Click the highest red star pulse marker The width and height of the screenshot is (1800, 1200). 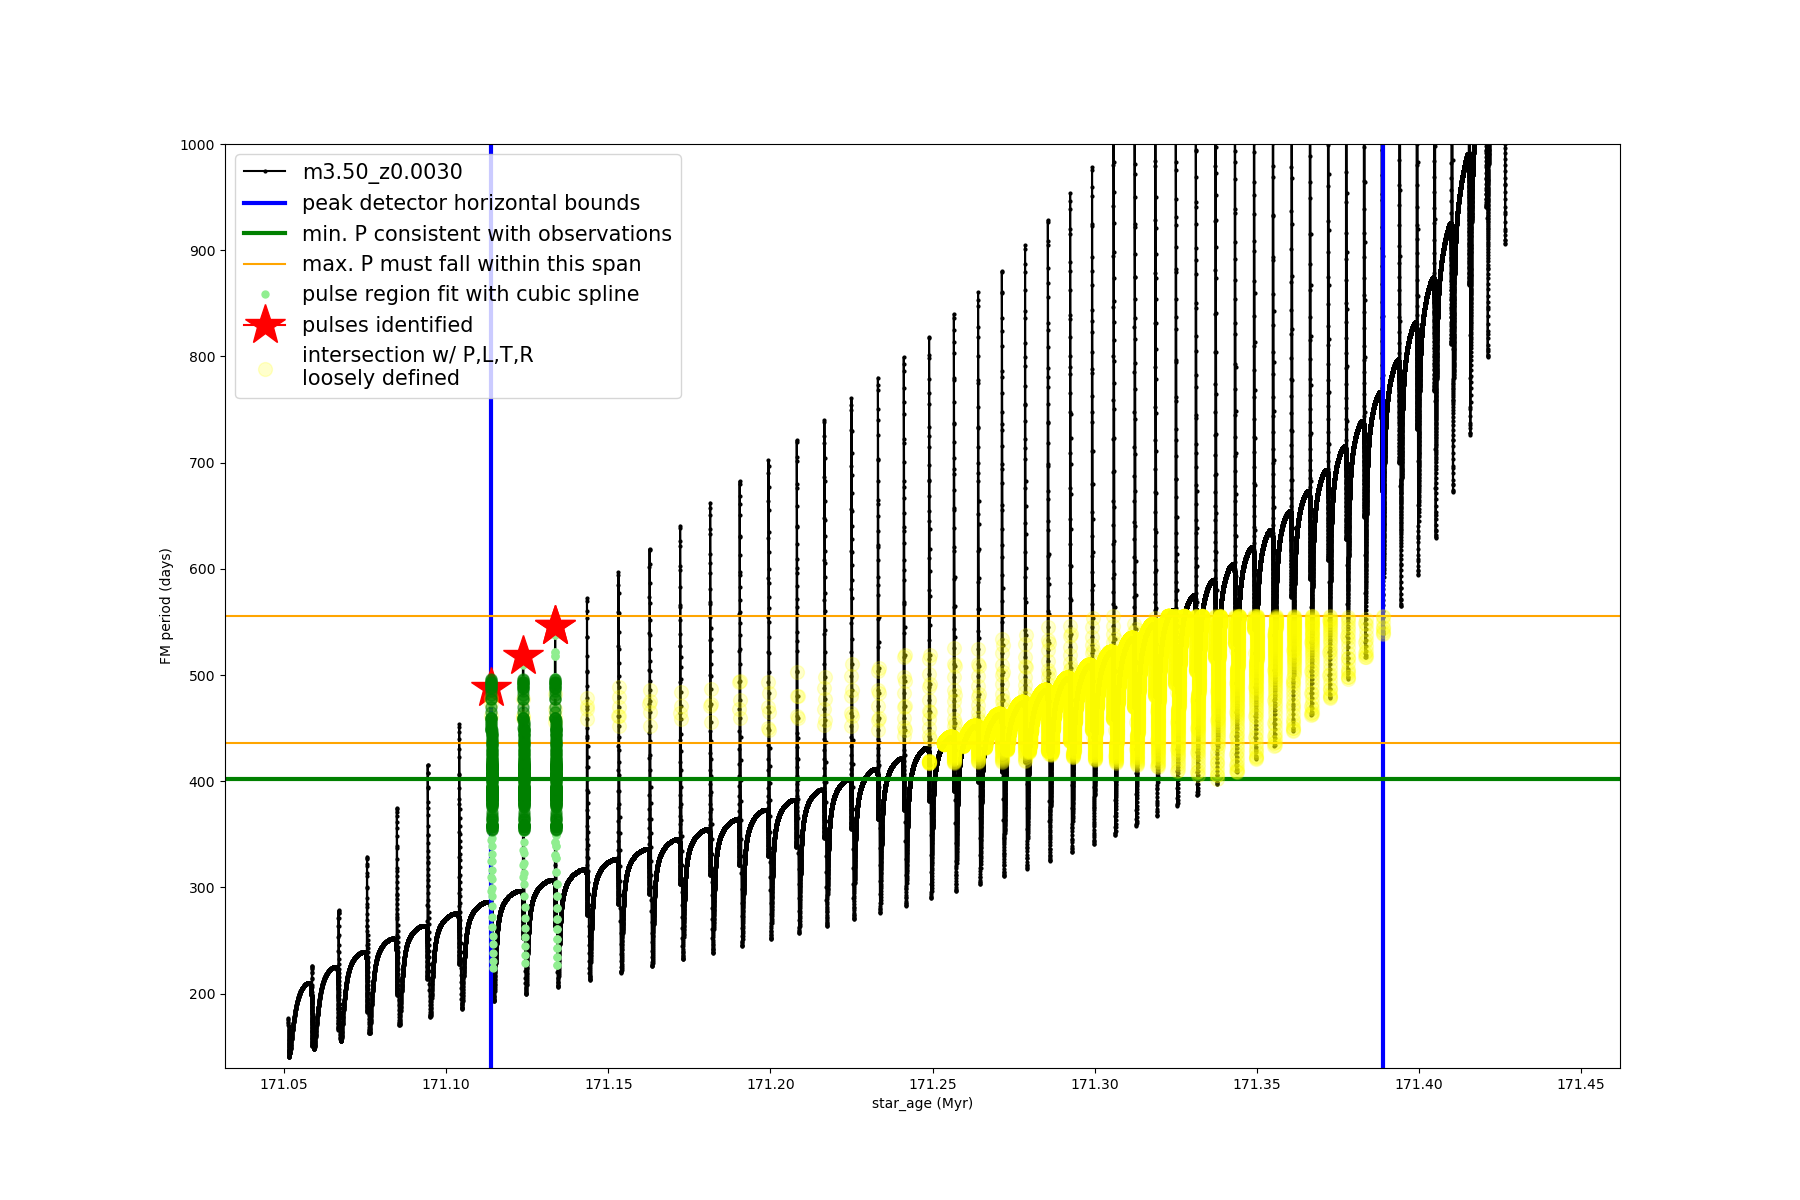click(555, 625)
